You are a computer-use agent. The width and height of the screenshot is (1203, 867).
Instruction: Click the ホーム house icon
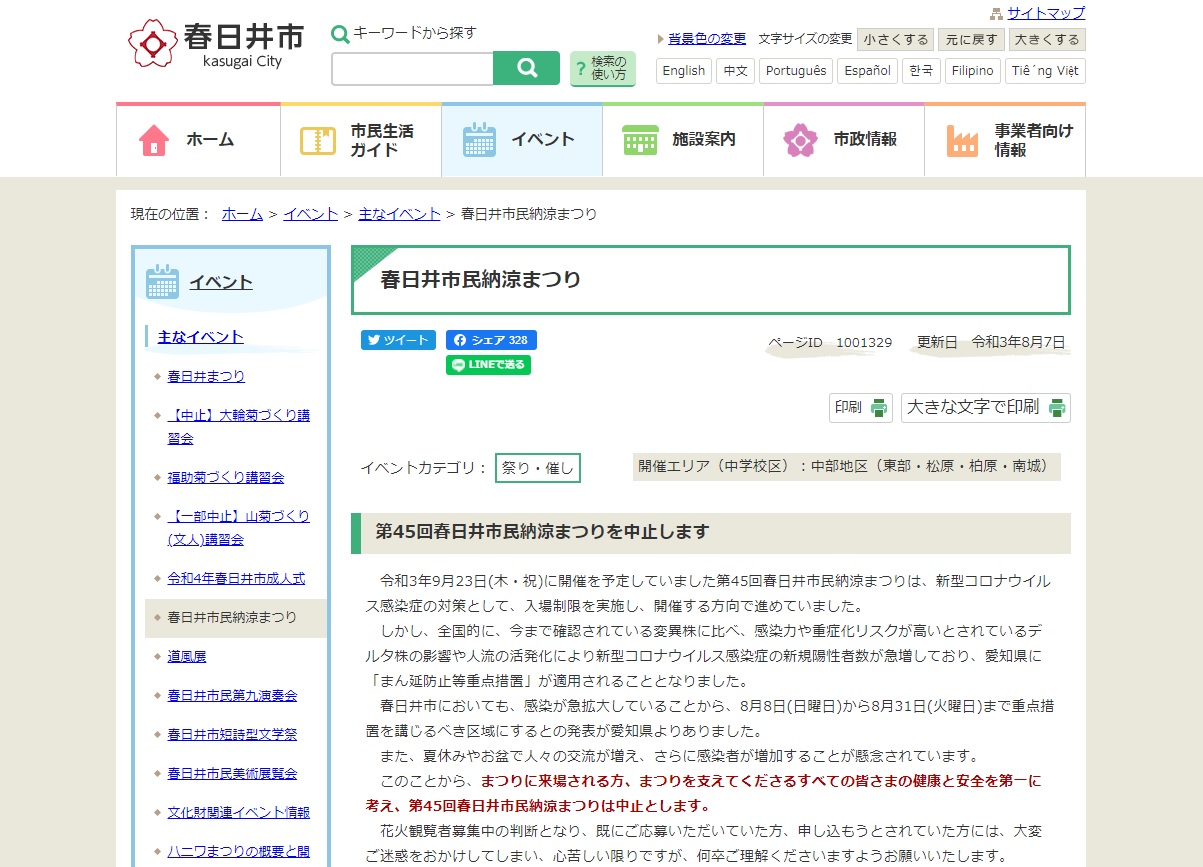(154, 140)
